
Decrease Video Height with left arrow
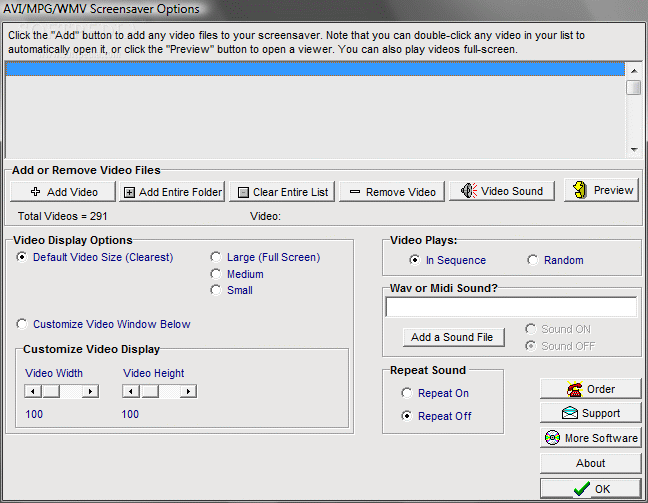pyautogui.click(x=131, y=391)
